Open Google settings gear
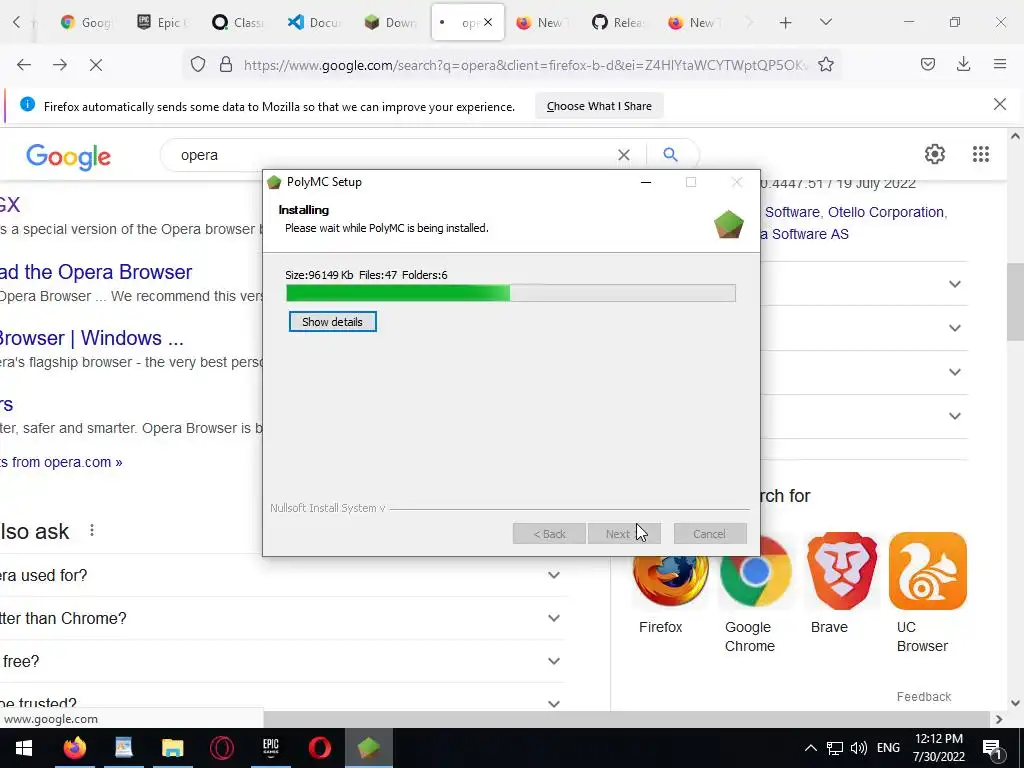1024x768 pixels. coord(935,154)
